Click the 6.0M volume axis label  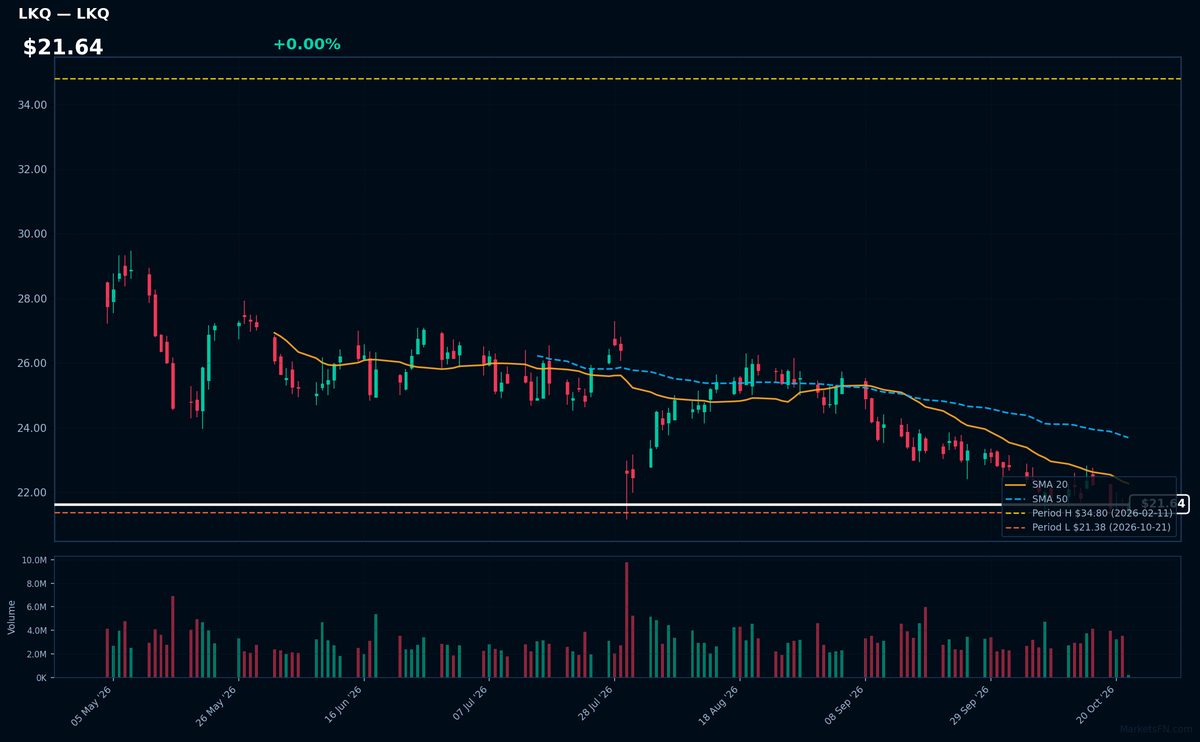pyautogui.click(x=37, y=607)
